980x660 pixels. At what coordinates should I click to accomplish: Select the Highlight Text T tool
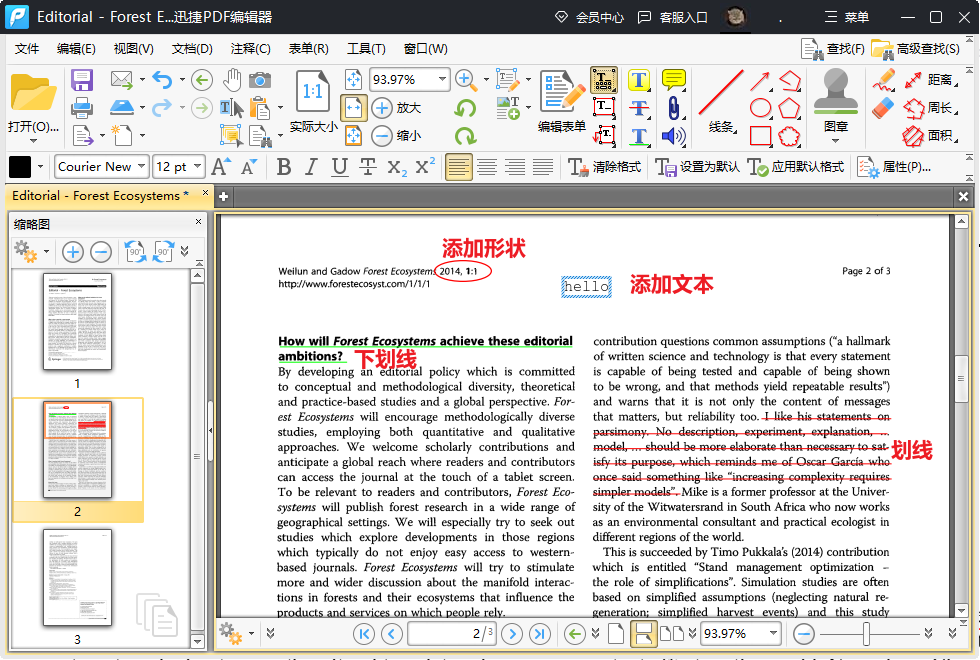coord(638,80)
